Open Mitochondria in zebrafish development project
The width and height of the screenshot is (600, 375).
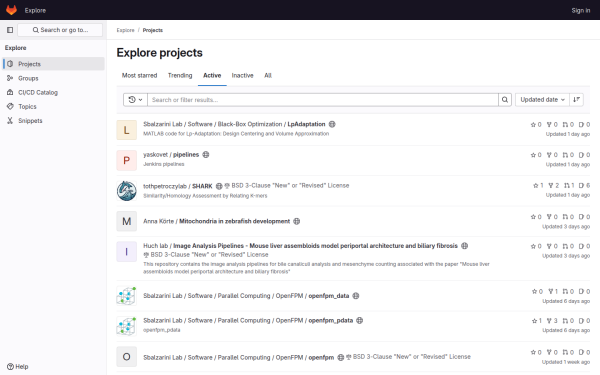(217, 221)
